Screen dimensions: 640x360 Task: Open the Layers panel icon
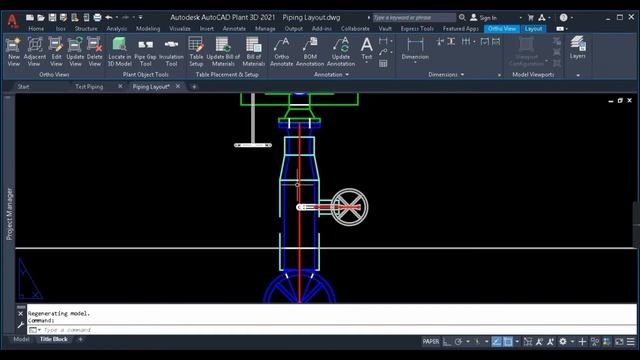point(578,47)
